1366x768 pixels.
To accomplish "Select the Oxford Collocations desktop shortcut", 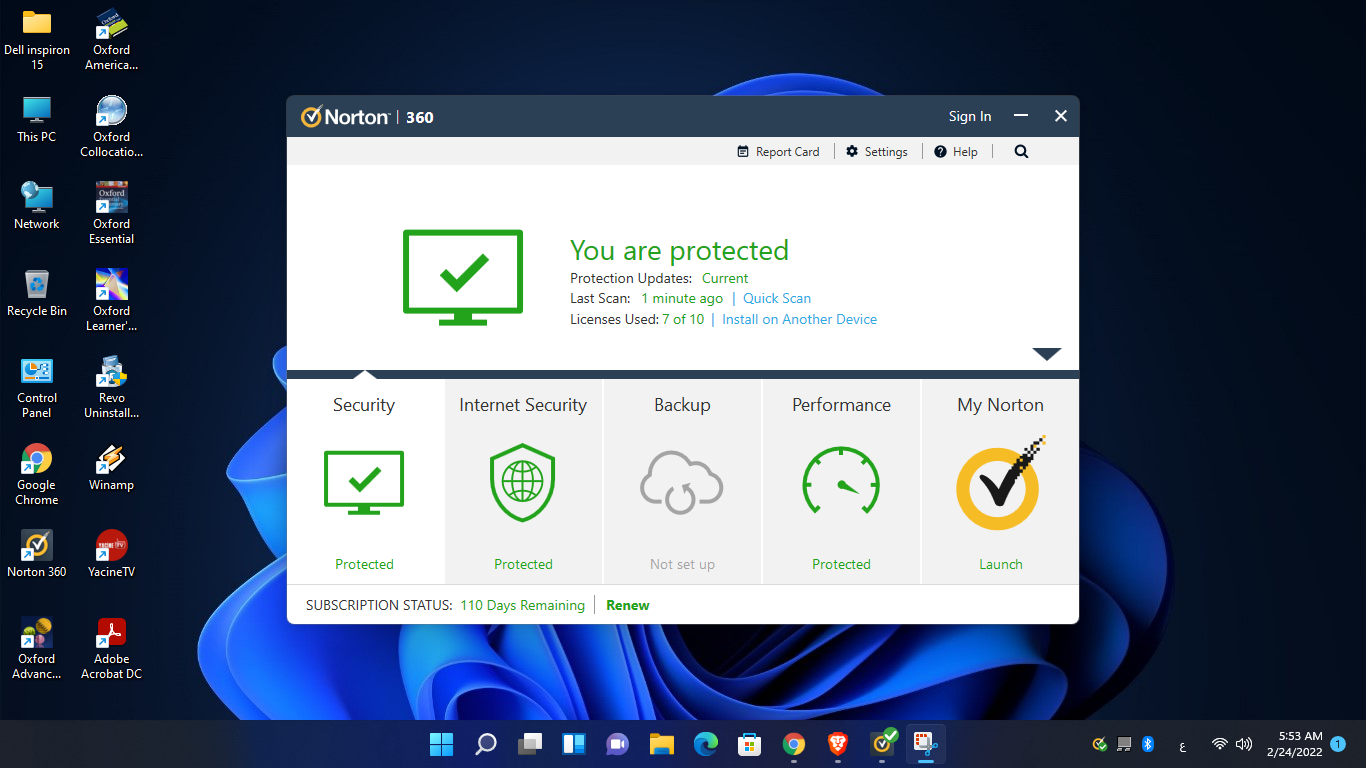I will click(111, 127).
